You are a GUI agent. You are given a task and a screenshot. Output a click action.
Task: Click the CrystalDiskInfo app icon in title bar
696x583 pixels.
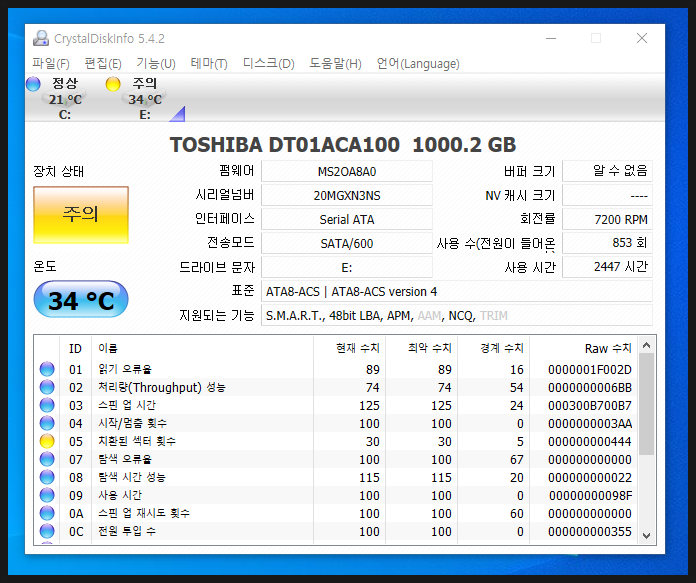click(41, 38)
